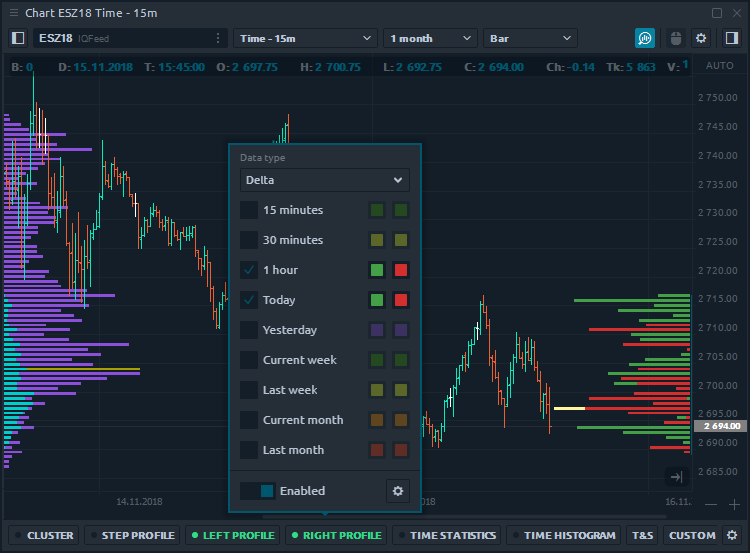Screen dimensions: 750x554
Task: Pick the red color swatch for Today
Action: coord(401,300)
